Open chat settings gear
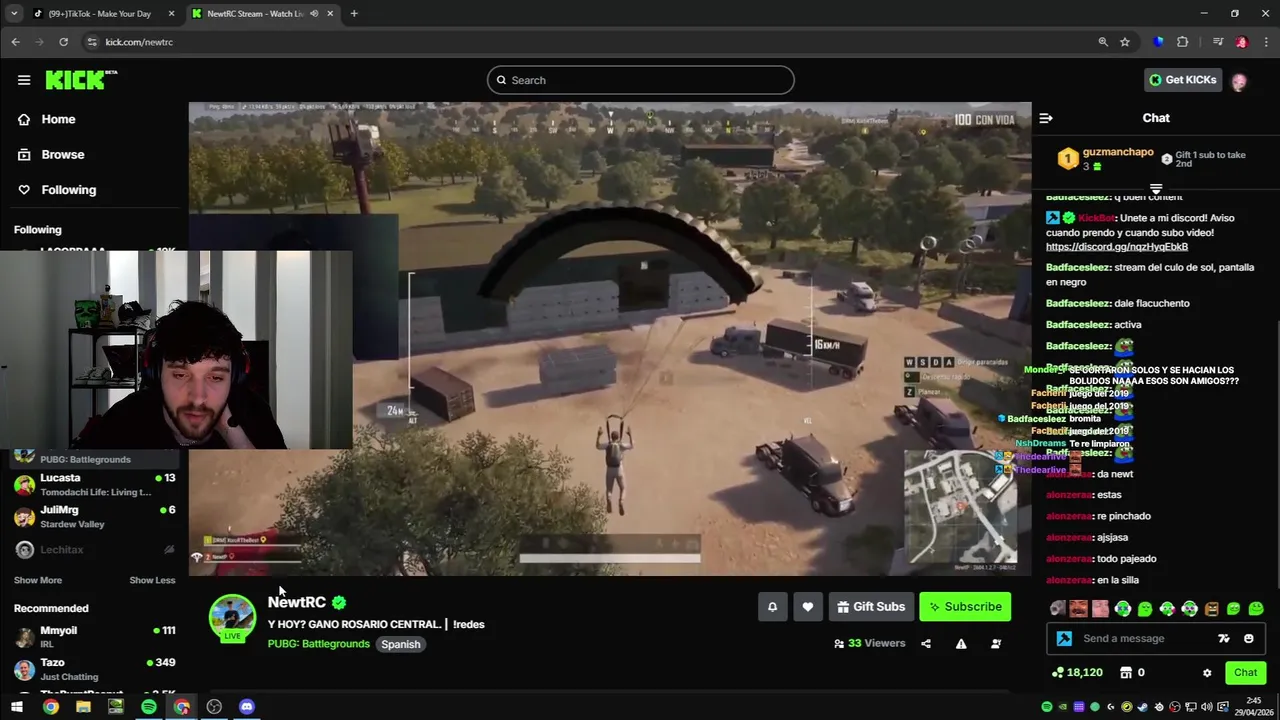This screenshot has width=1280, height=720. [x=1207, y=673]
